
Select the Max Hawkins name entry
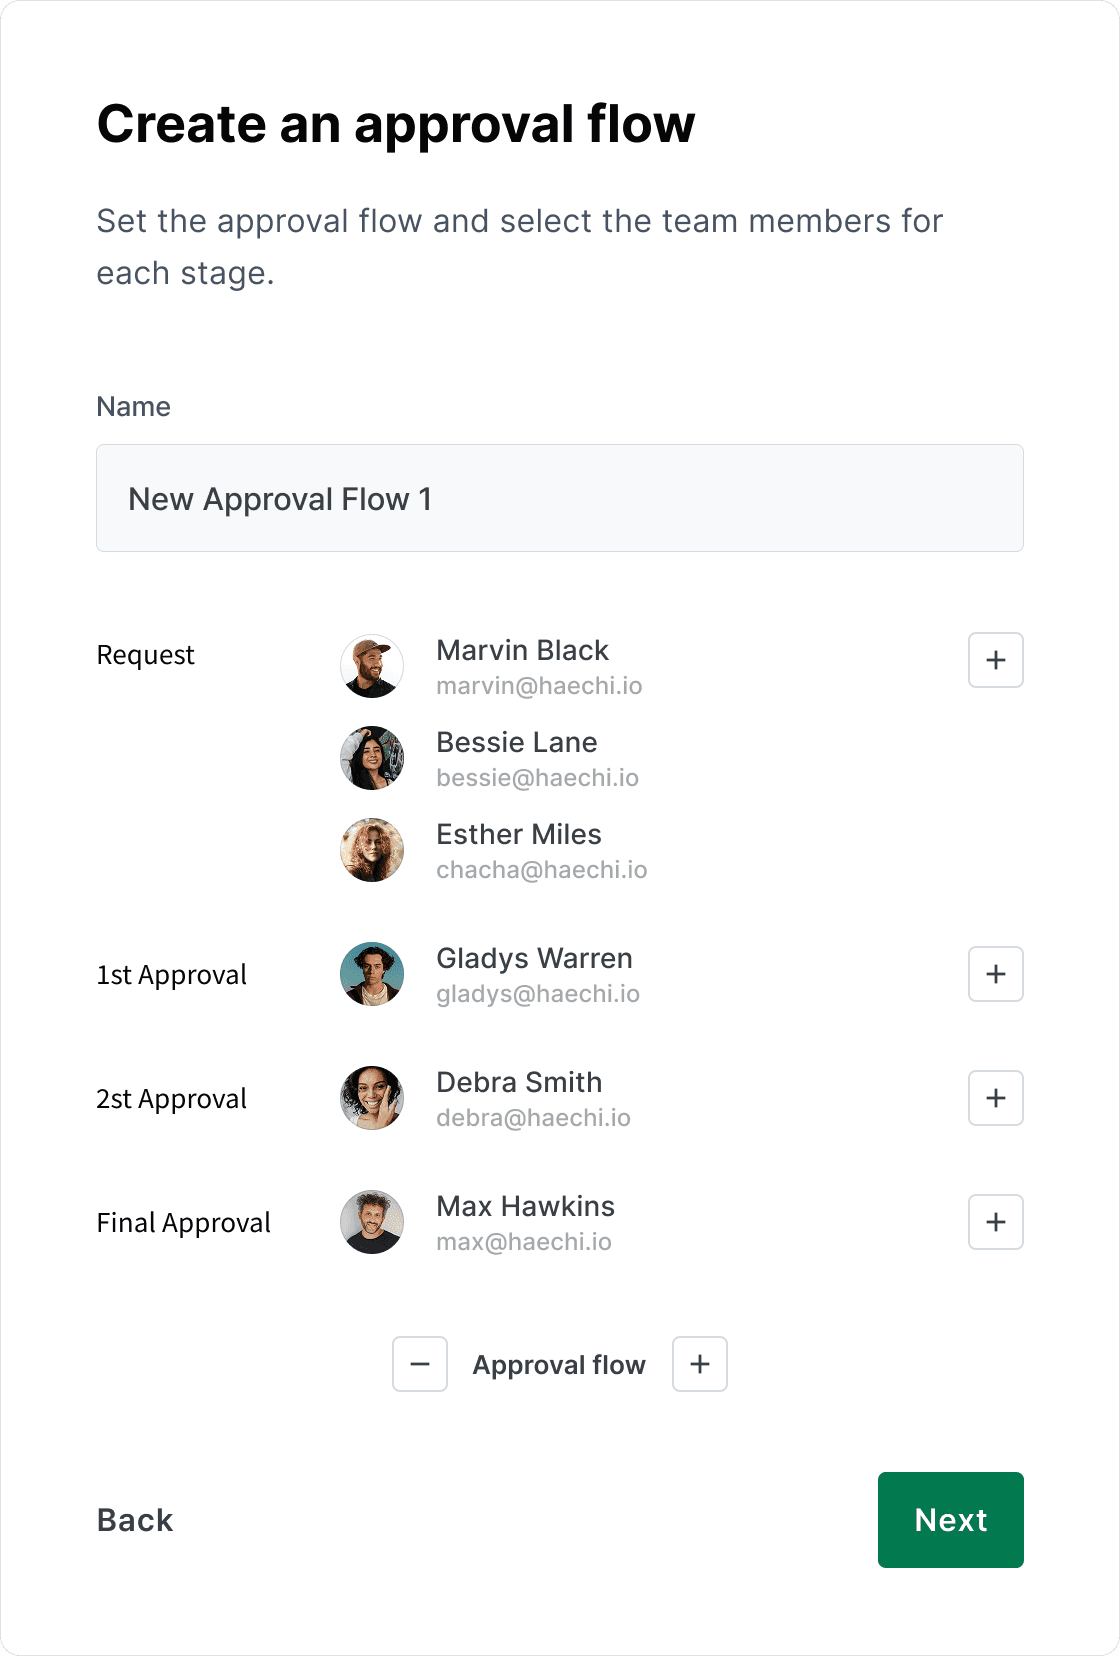tap(525, 1206)
